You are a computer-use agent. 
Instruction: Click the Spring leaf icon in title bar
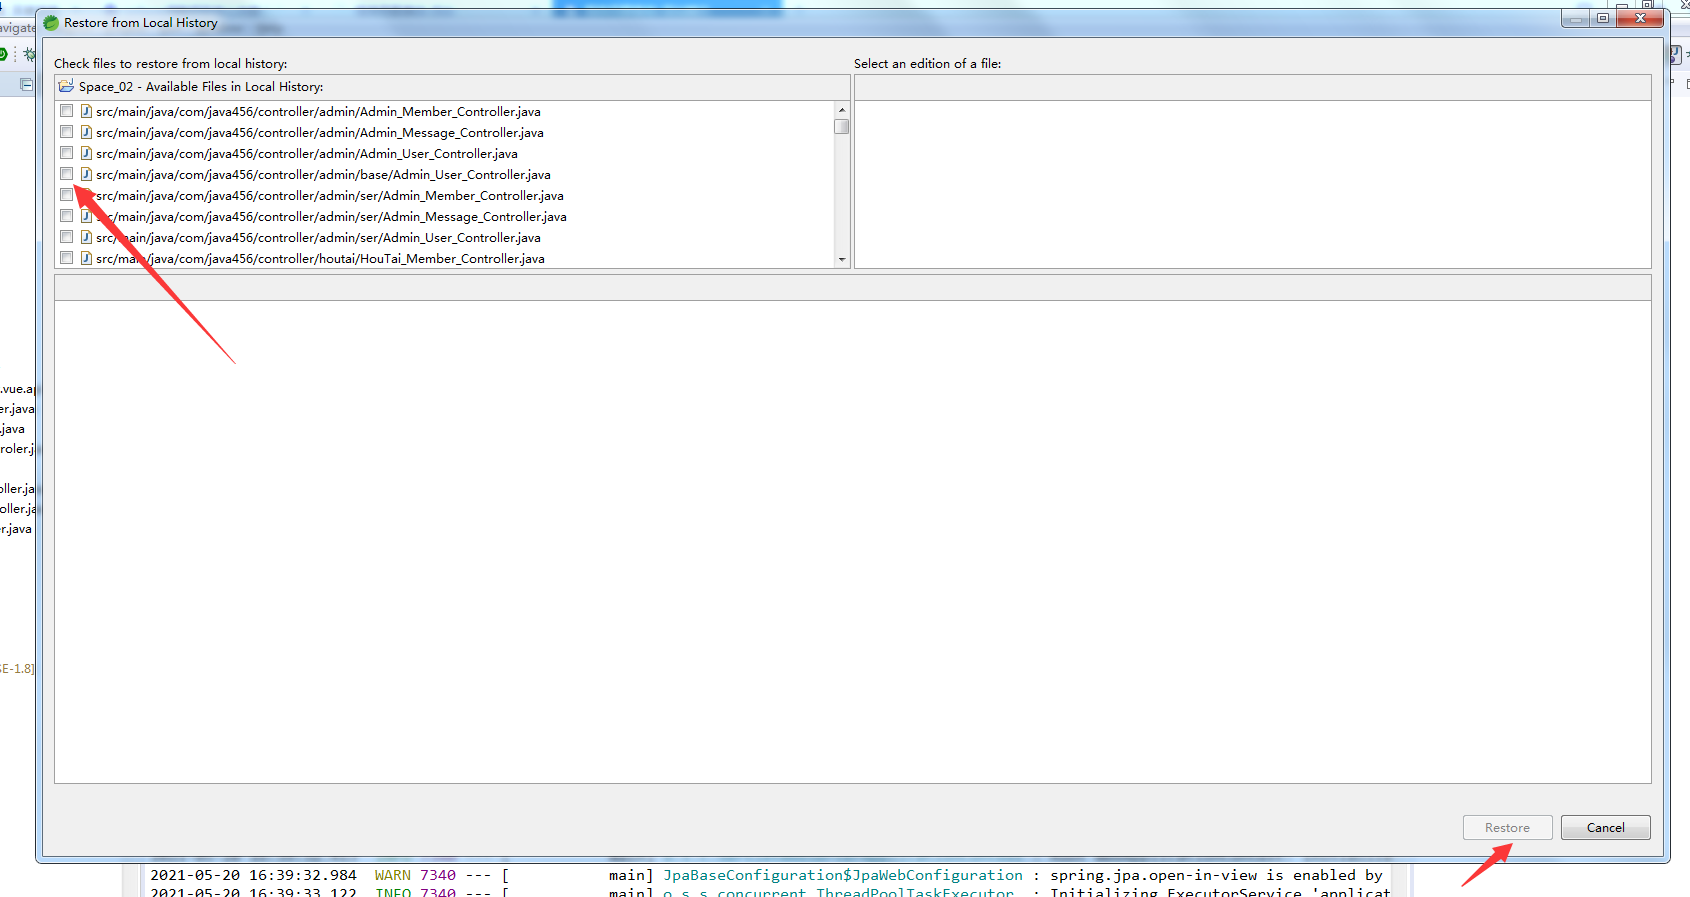point(51,22)
